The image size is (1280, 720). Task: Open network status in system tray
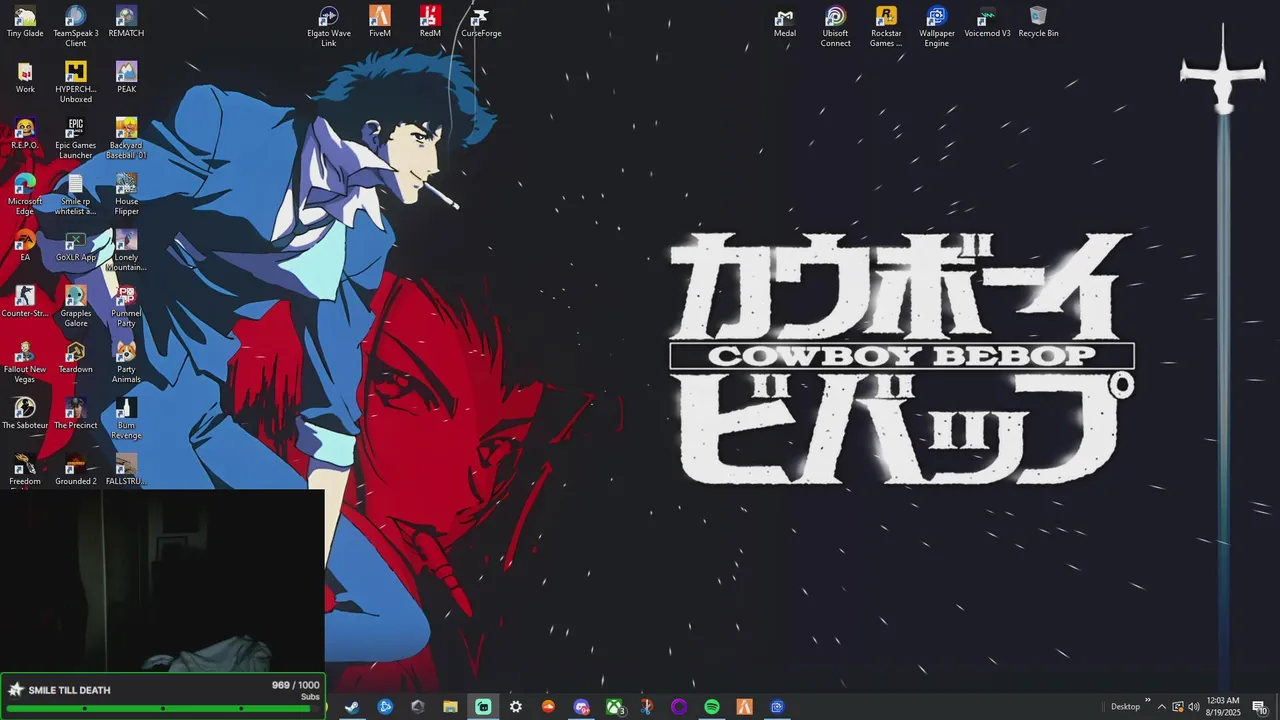pyautogui.click(x=1178, y=707)
